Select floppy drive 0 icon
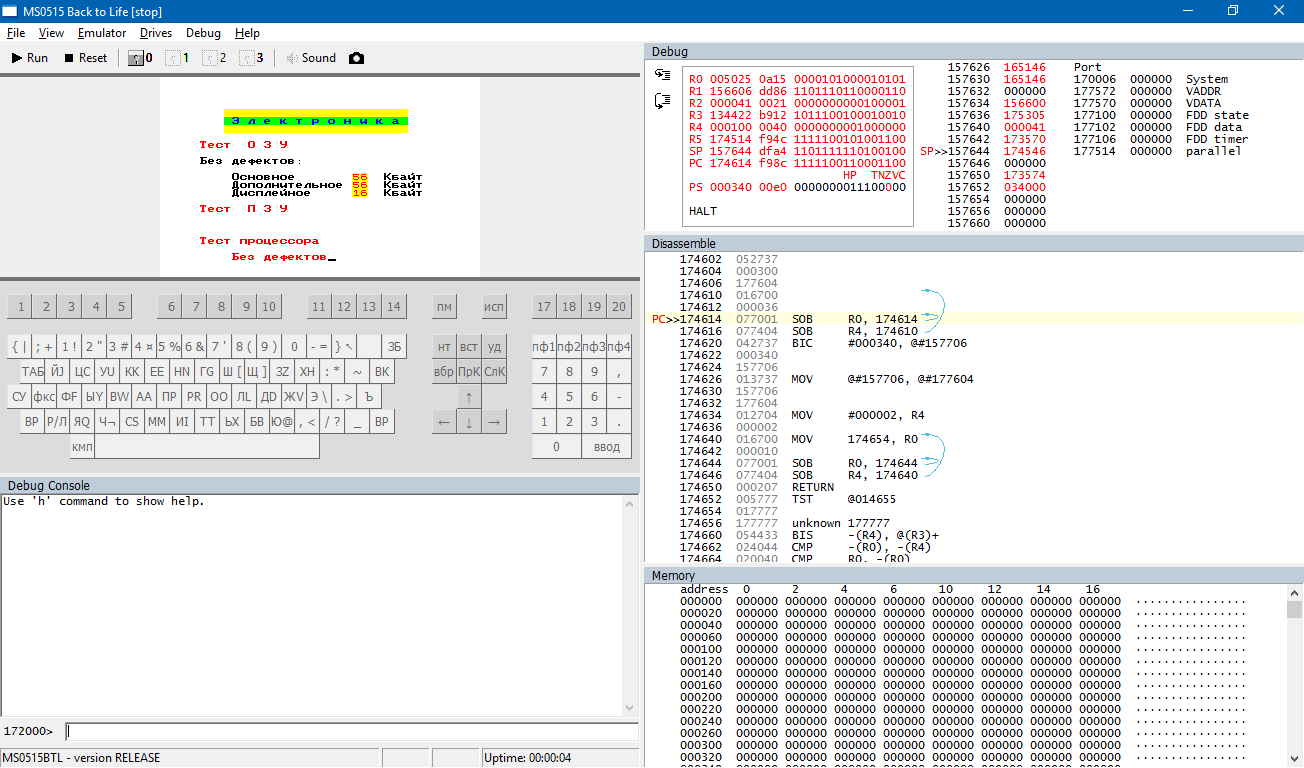 point(141,58)
